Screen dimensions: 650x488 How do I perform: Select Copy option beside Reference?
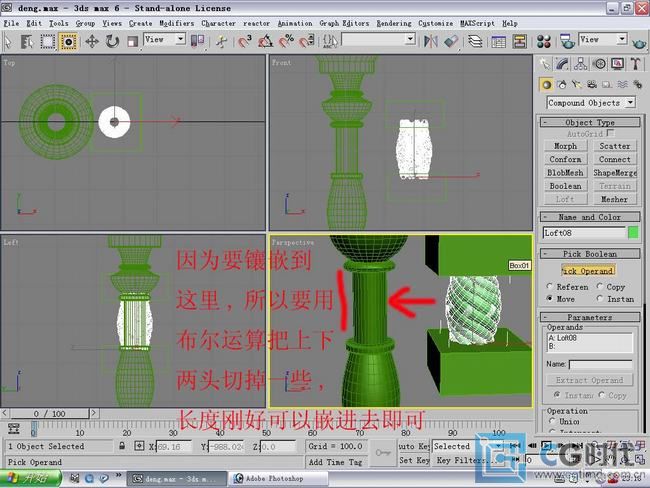point(599,286)
